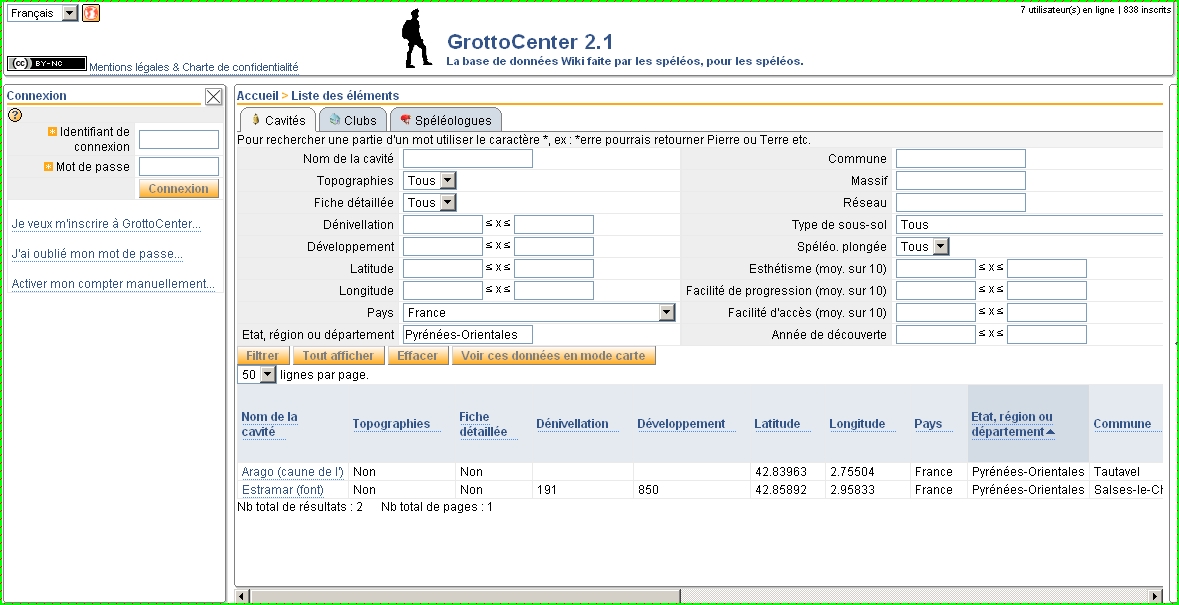Sort by Développement column header
Screen dimensions: 1179x605
[681, 424]
